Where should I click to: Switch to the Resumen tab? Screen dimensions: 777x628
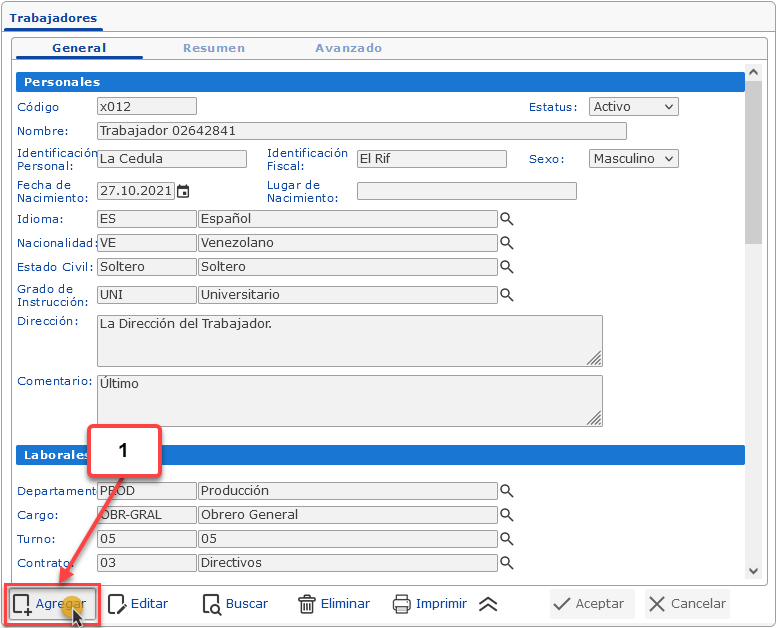point(213,48)
